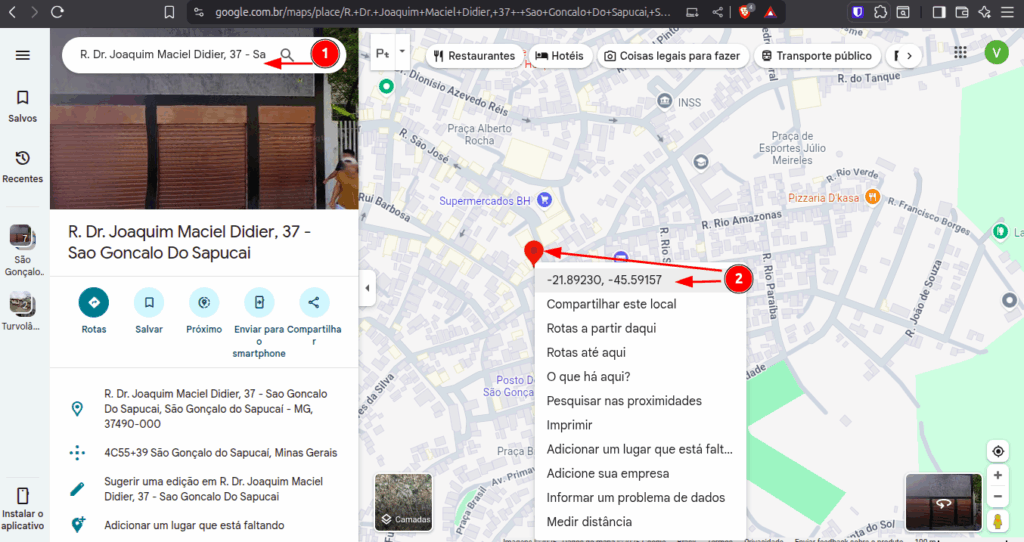Filter the map by Restaurantes
Screen dimensions: 1024x542
coord(474,56)
